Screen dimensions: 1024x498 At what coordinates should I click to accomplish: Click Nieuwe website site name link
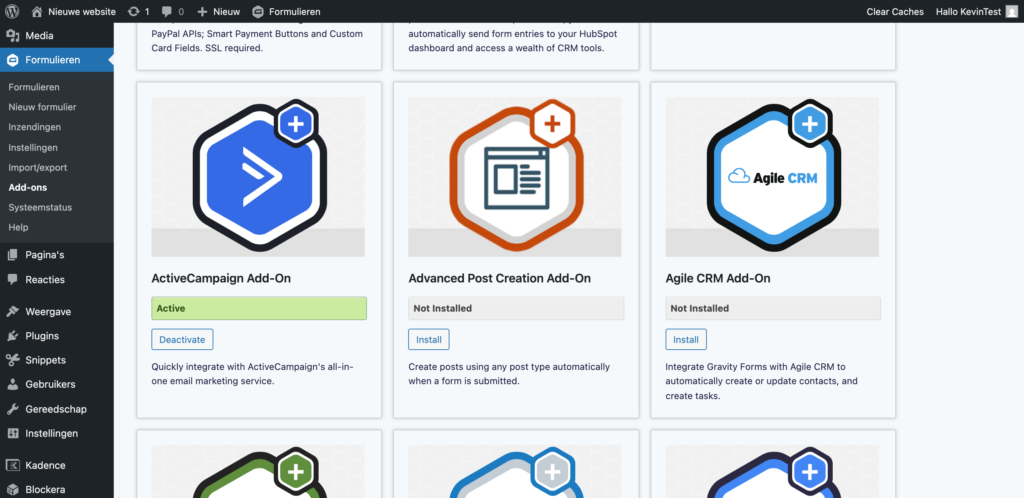click(x=82, y=11)
